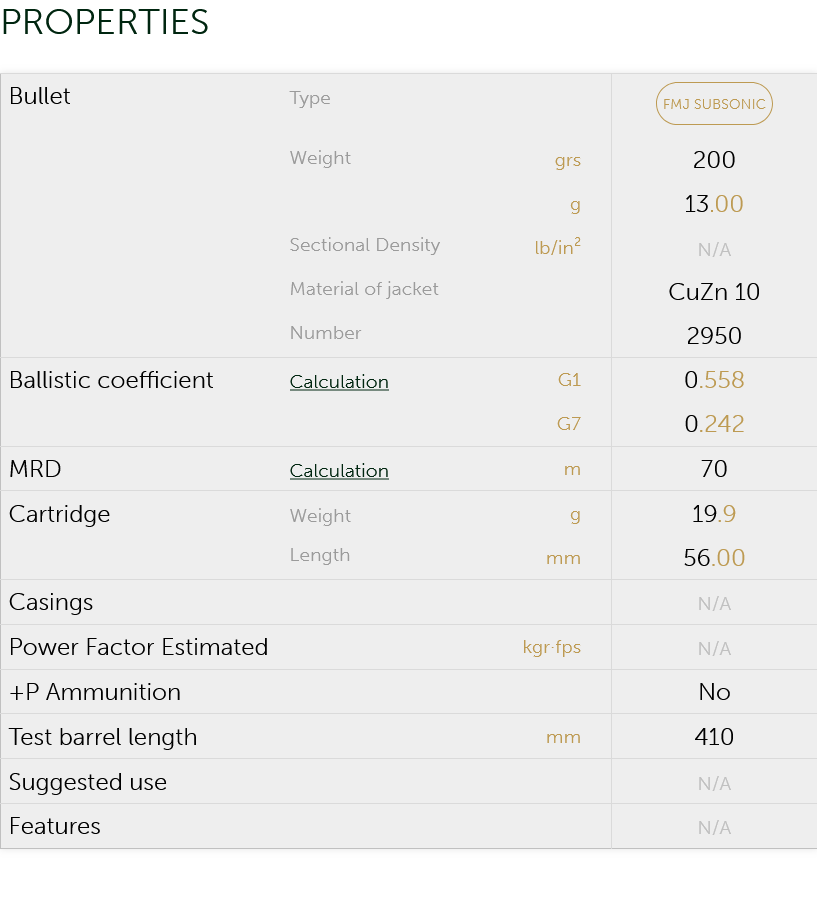Screen dimensions: 817x897
Task: Select the 200 grs bullet weight value
Action: (714, 160)
